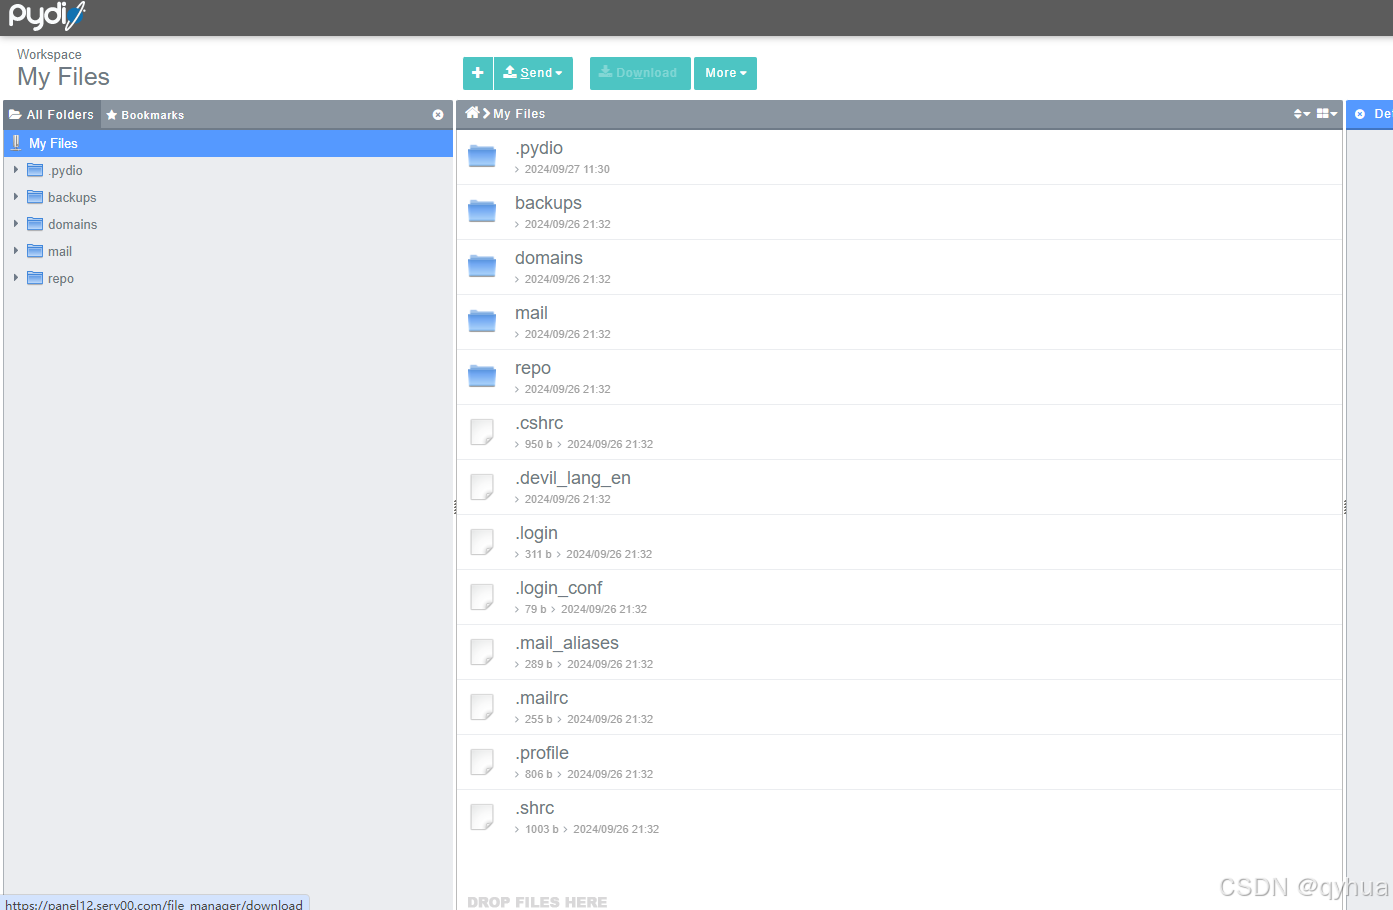Switch to the All Folders tab

click(x=52, y=115)
